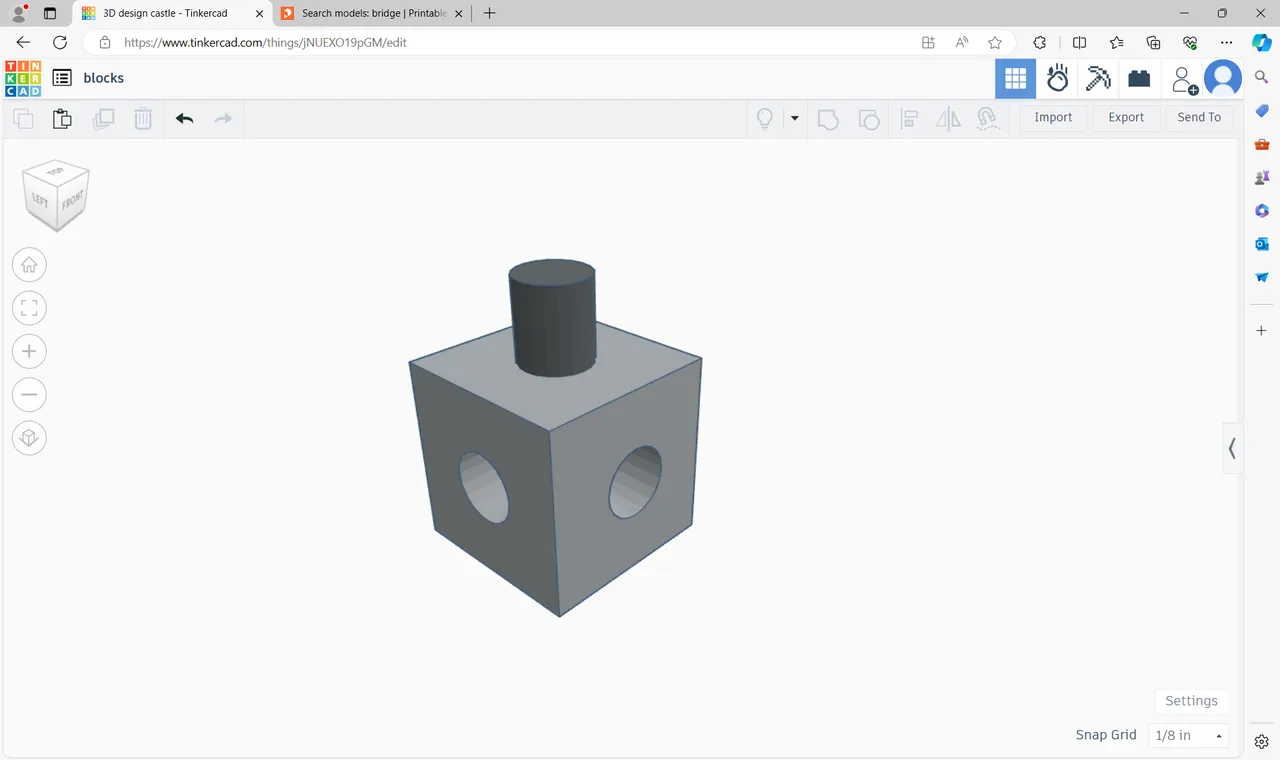1280x760 pixels.
Task: Toggle show hidden objects lightbulb
Action: click(764, 118)
